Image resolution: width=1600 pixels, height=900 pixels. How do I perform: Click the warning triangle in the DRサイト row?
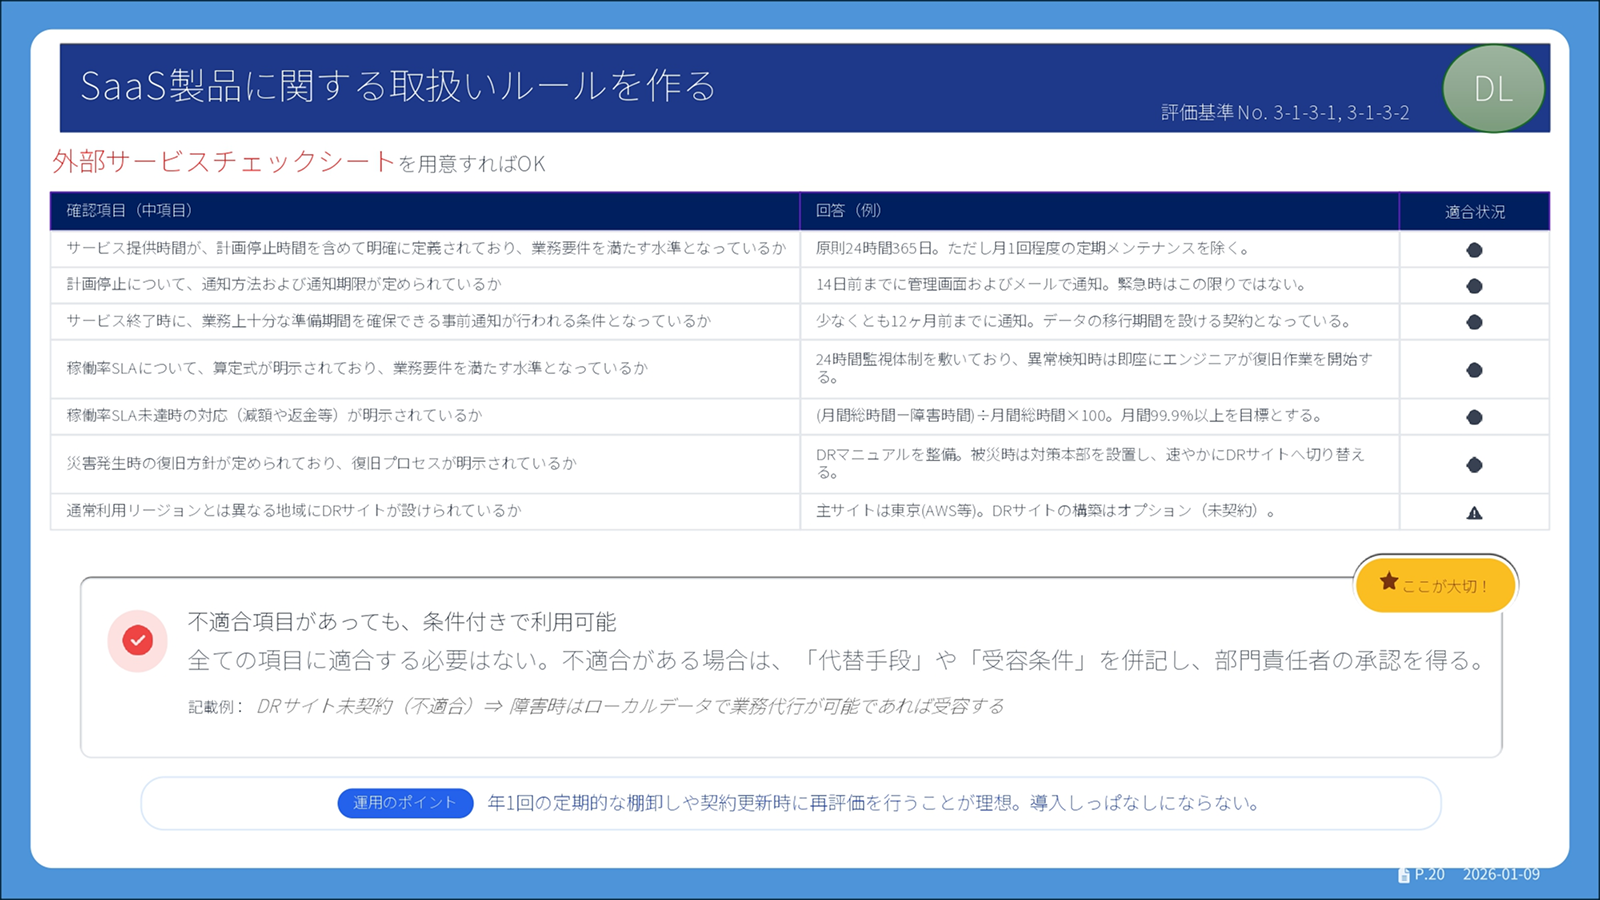(1474, 513)
